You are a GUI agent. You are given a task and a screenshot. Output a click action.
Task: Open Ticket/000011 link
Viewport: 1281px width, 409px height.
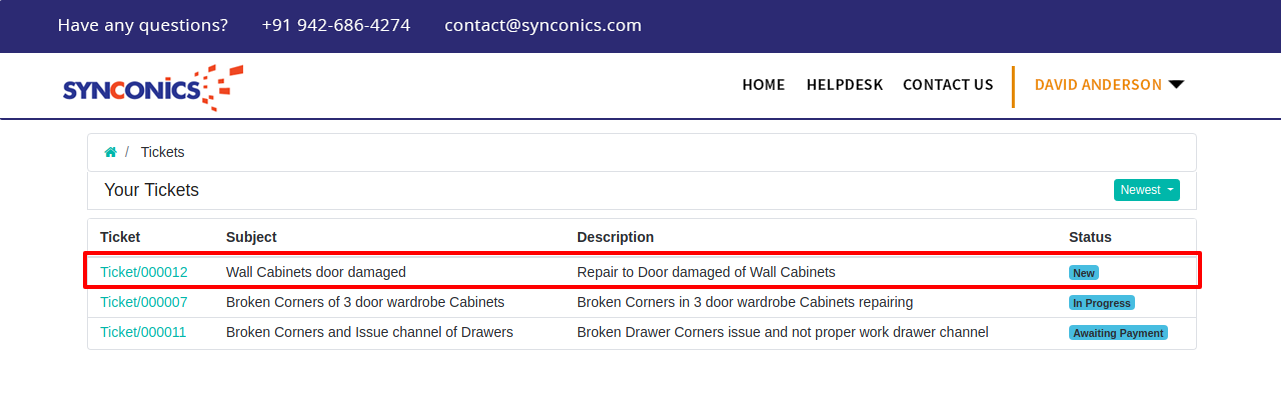[x=143, y=332]
